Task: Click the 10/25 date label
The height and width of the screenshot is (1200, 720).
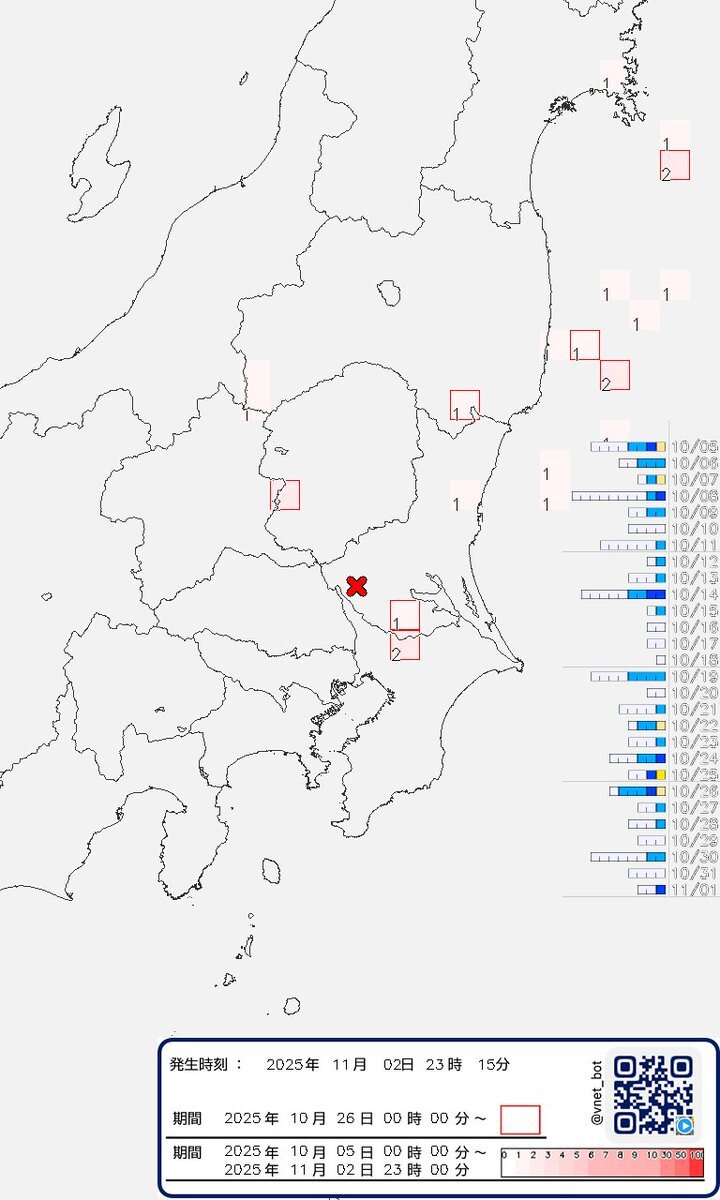Action: (x=694, y=774)
